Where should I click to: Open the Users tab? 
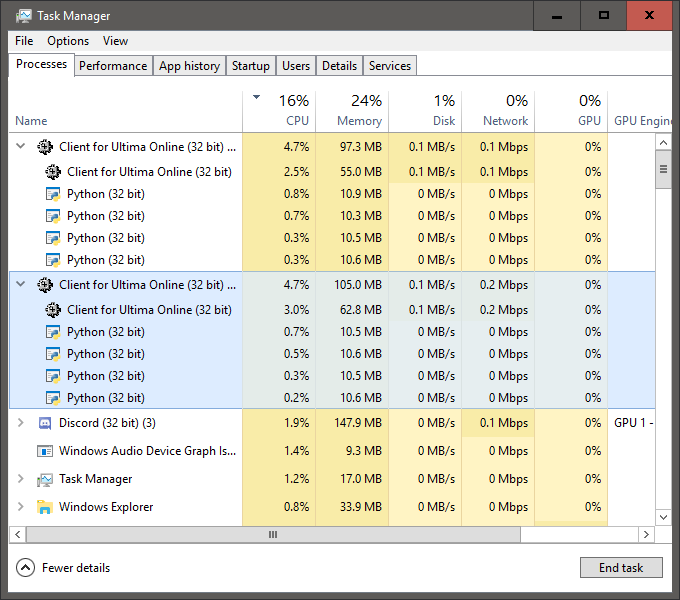tap(296, 66)
